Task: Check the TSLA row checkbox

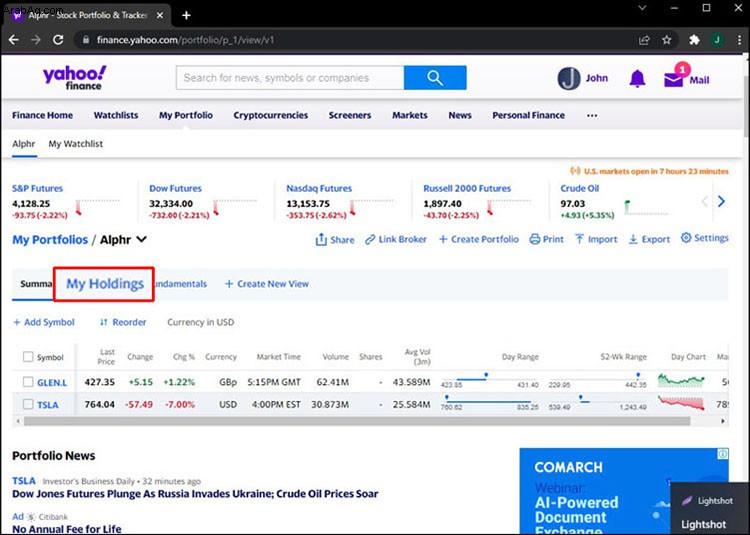Action: pos(28,404)
